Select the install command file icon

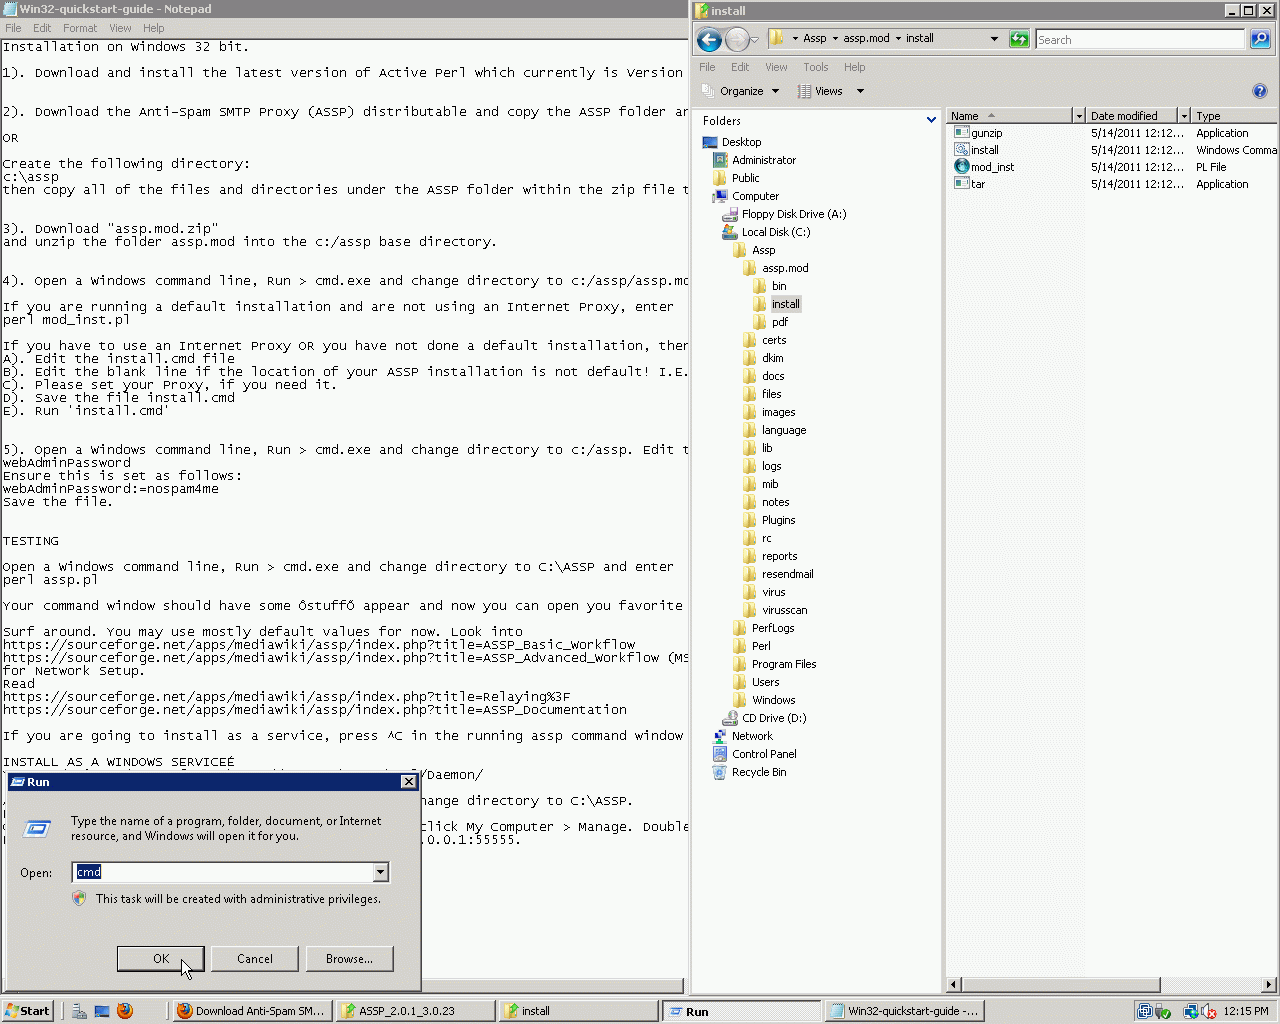962,150
